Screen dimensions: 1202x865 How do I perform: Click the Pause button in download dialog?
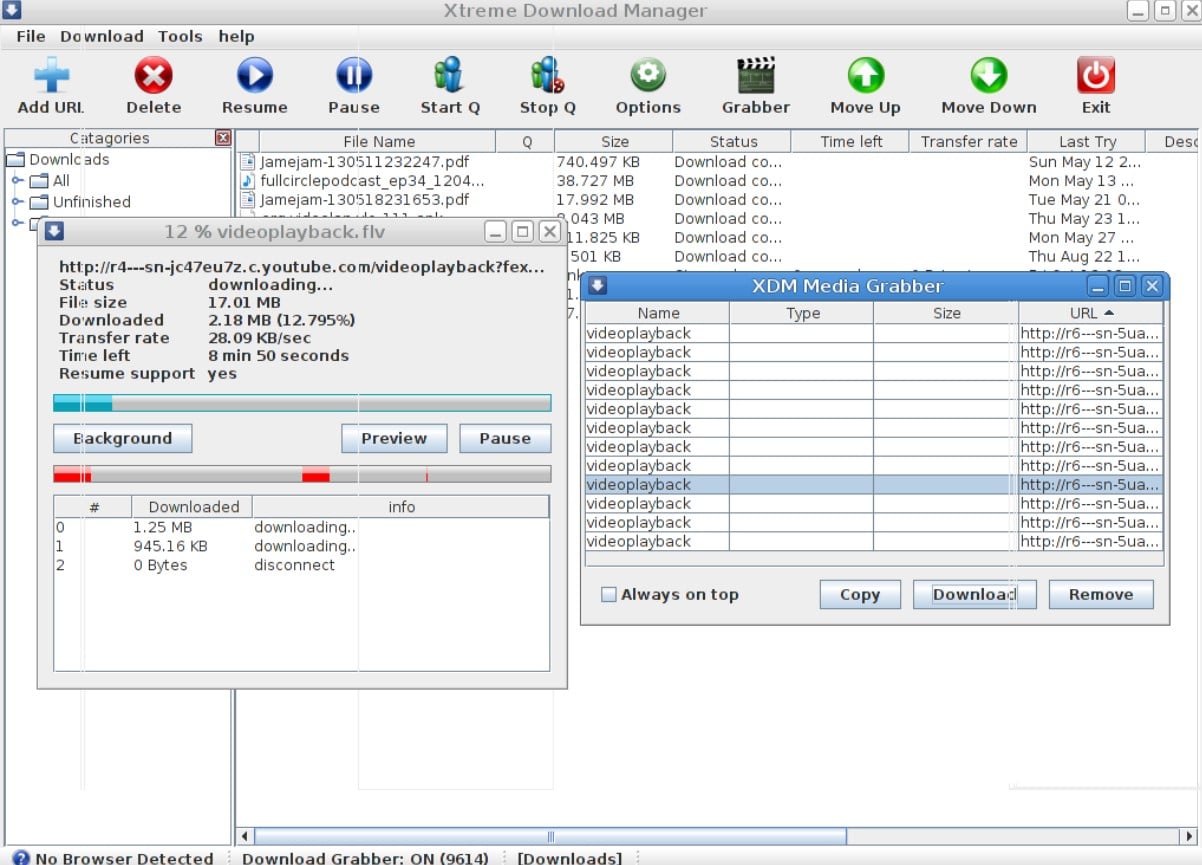click(x=505, y=438)
